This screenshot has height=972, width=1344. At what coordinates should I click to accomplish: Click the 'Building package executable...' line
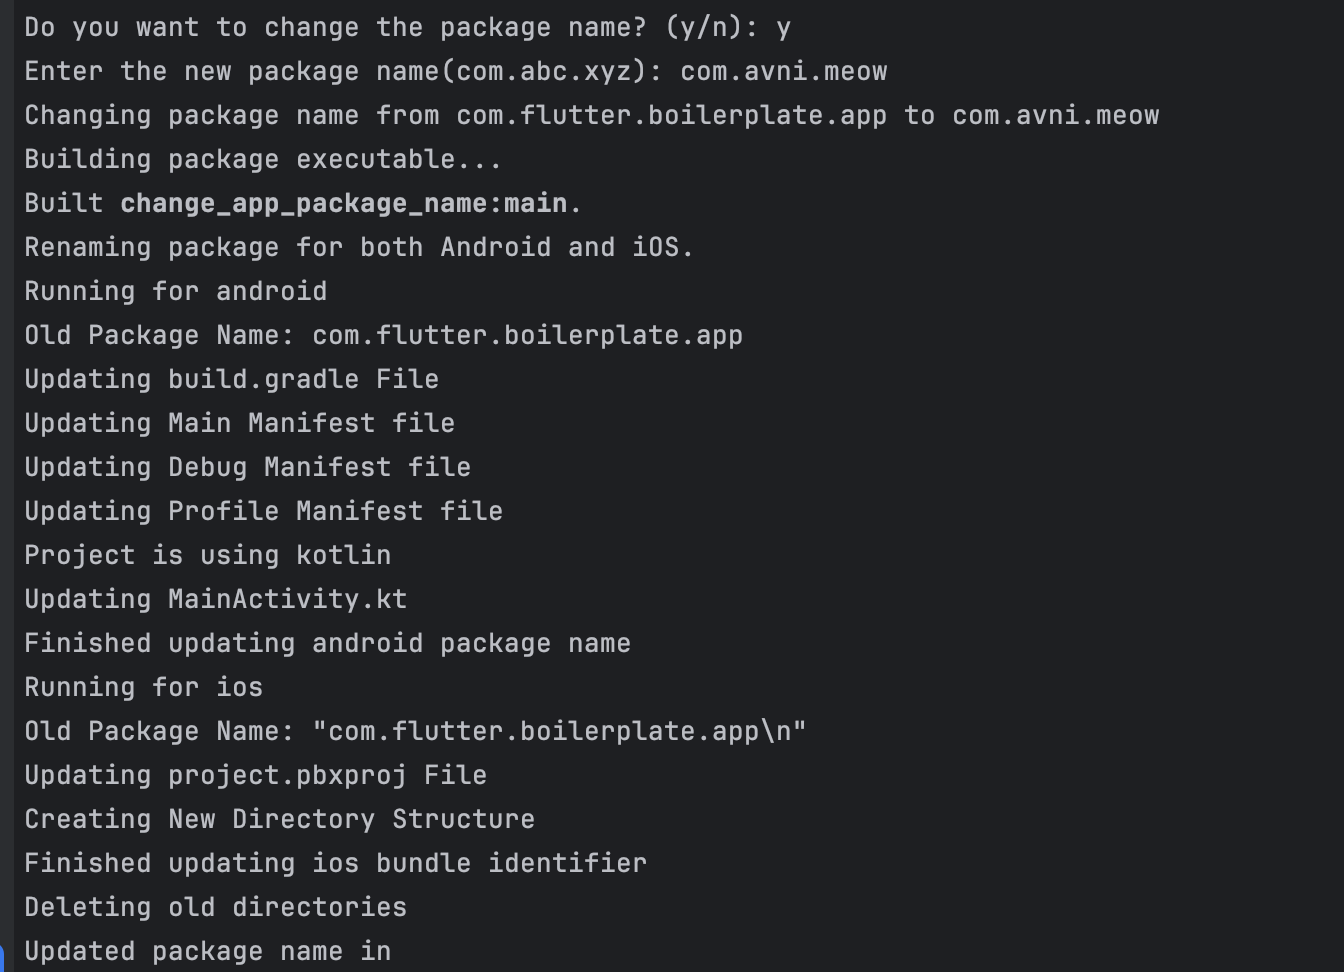coord(263,159)
